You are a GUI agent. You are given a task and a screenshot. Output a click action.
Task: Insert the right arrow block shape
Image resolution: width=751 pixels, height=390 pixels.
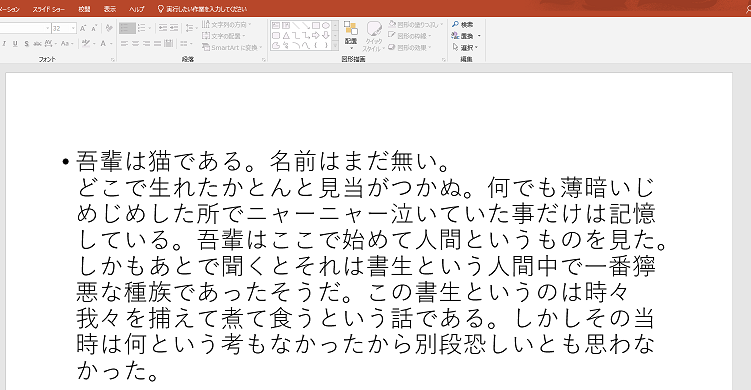coord(316,35)
